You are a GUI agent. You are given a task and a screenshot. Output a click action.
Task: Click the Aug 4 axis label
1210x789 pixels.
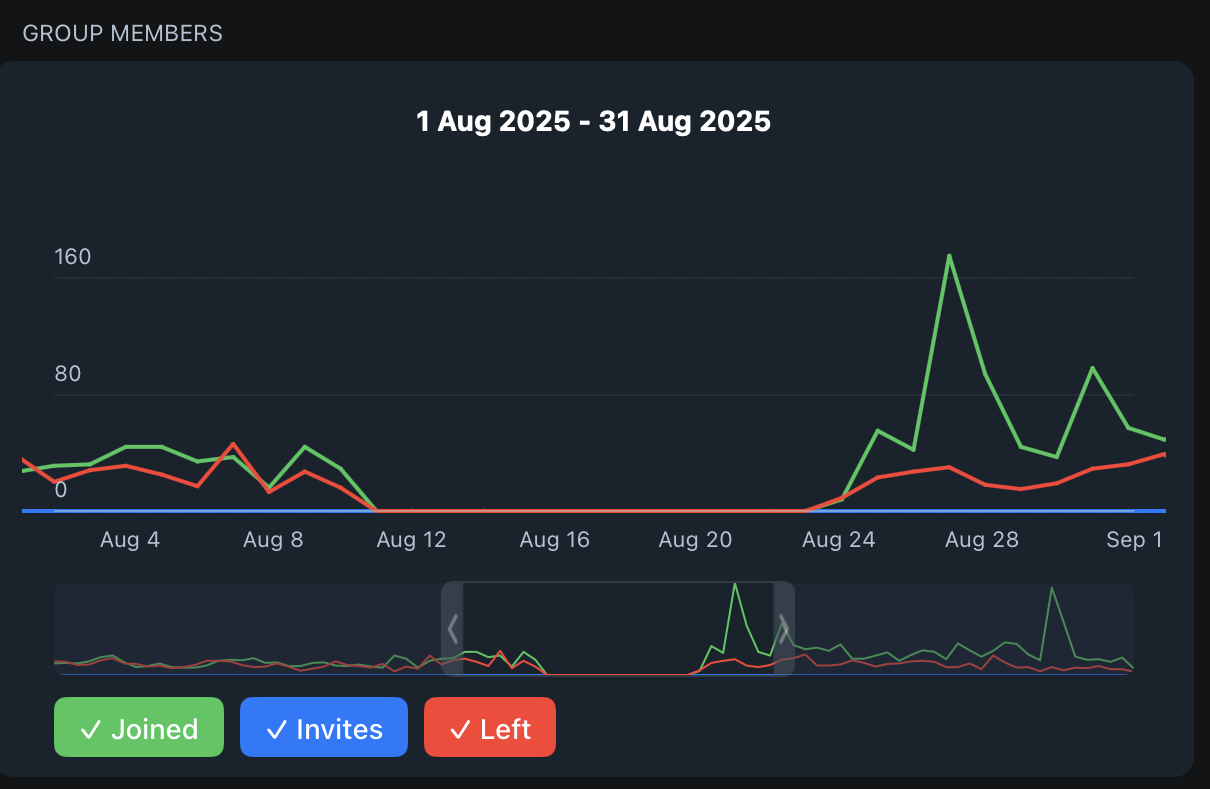130,540
